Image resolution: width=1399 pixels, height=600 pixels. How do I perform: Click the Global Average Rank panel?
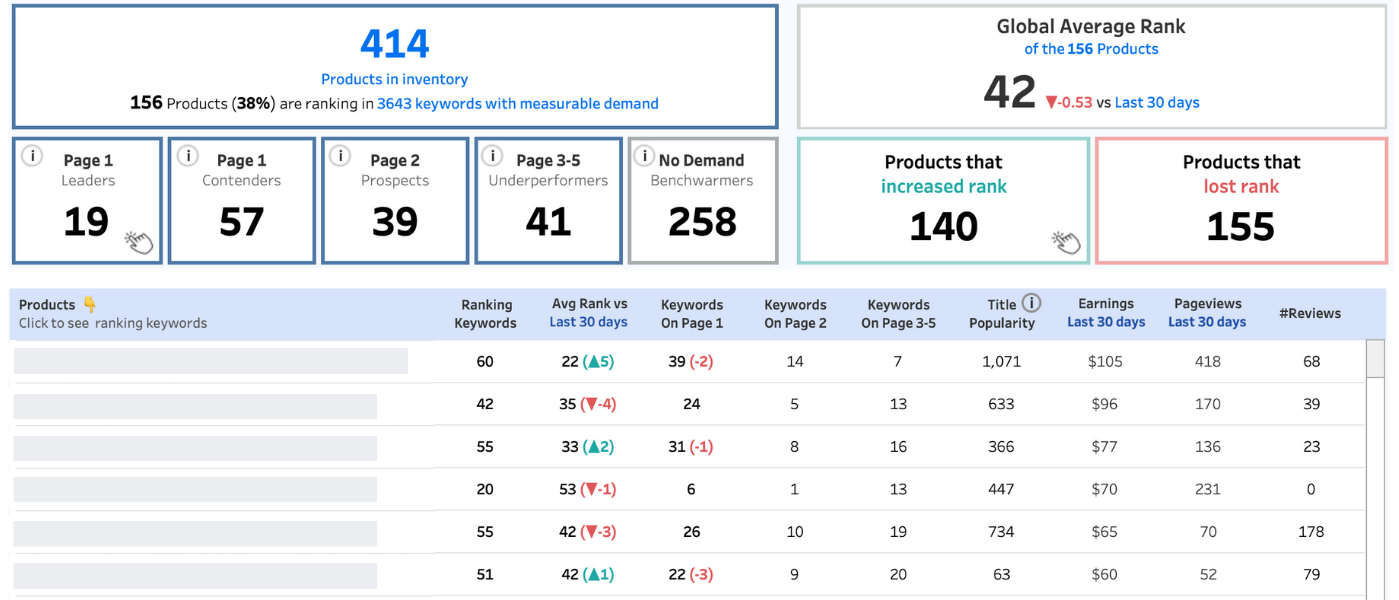point(1091,65)
